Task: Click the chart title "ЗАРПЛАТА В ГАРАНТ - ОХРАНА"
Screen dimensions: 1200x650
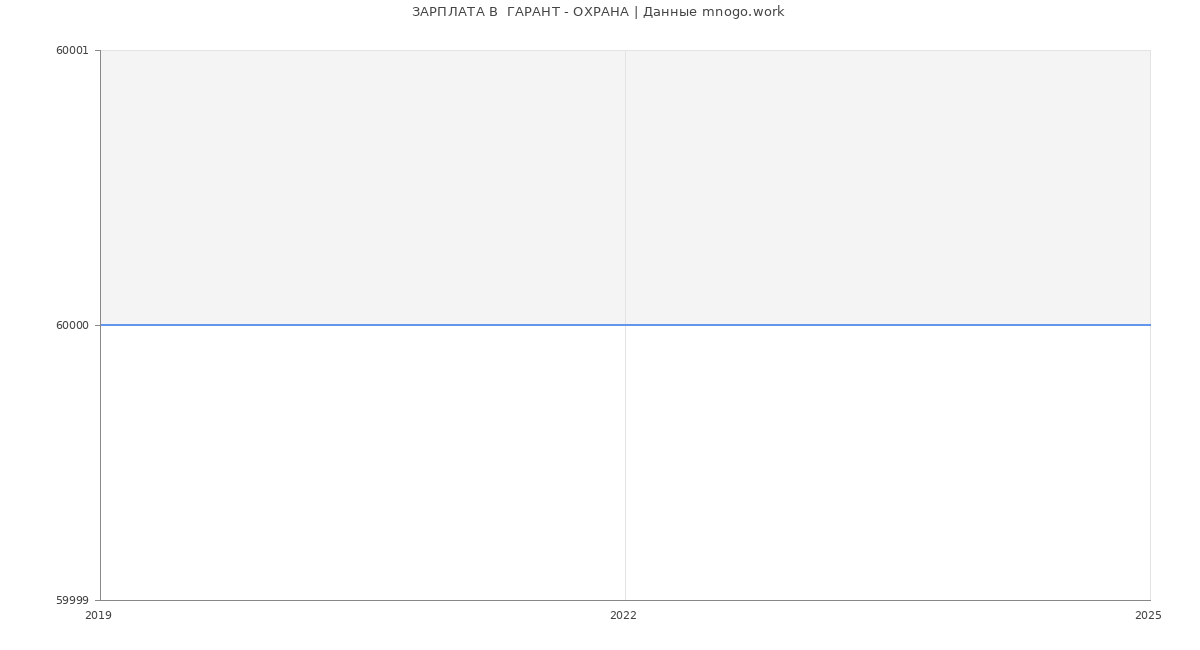Action: 520,12
